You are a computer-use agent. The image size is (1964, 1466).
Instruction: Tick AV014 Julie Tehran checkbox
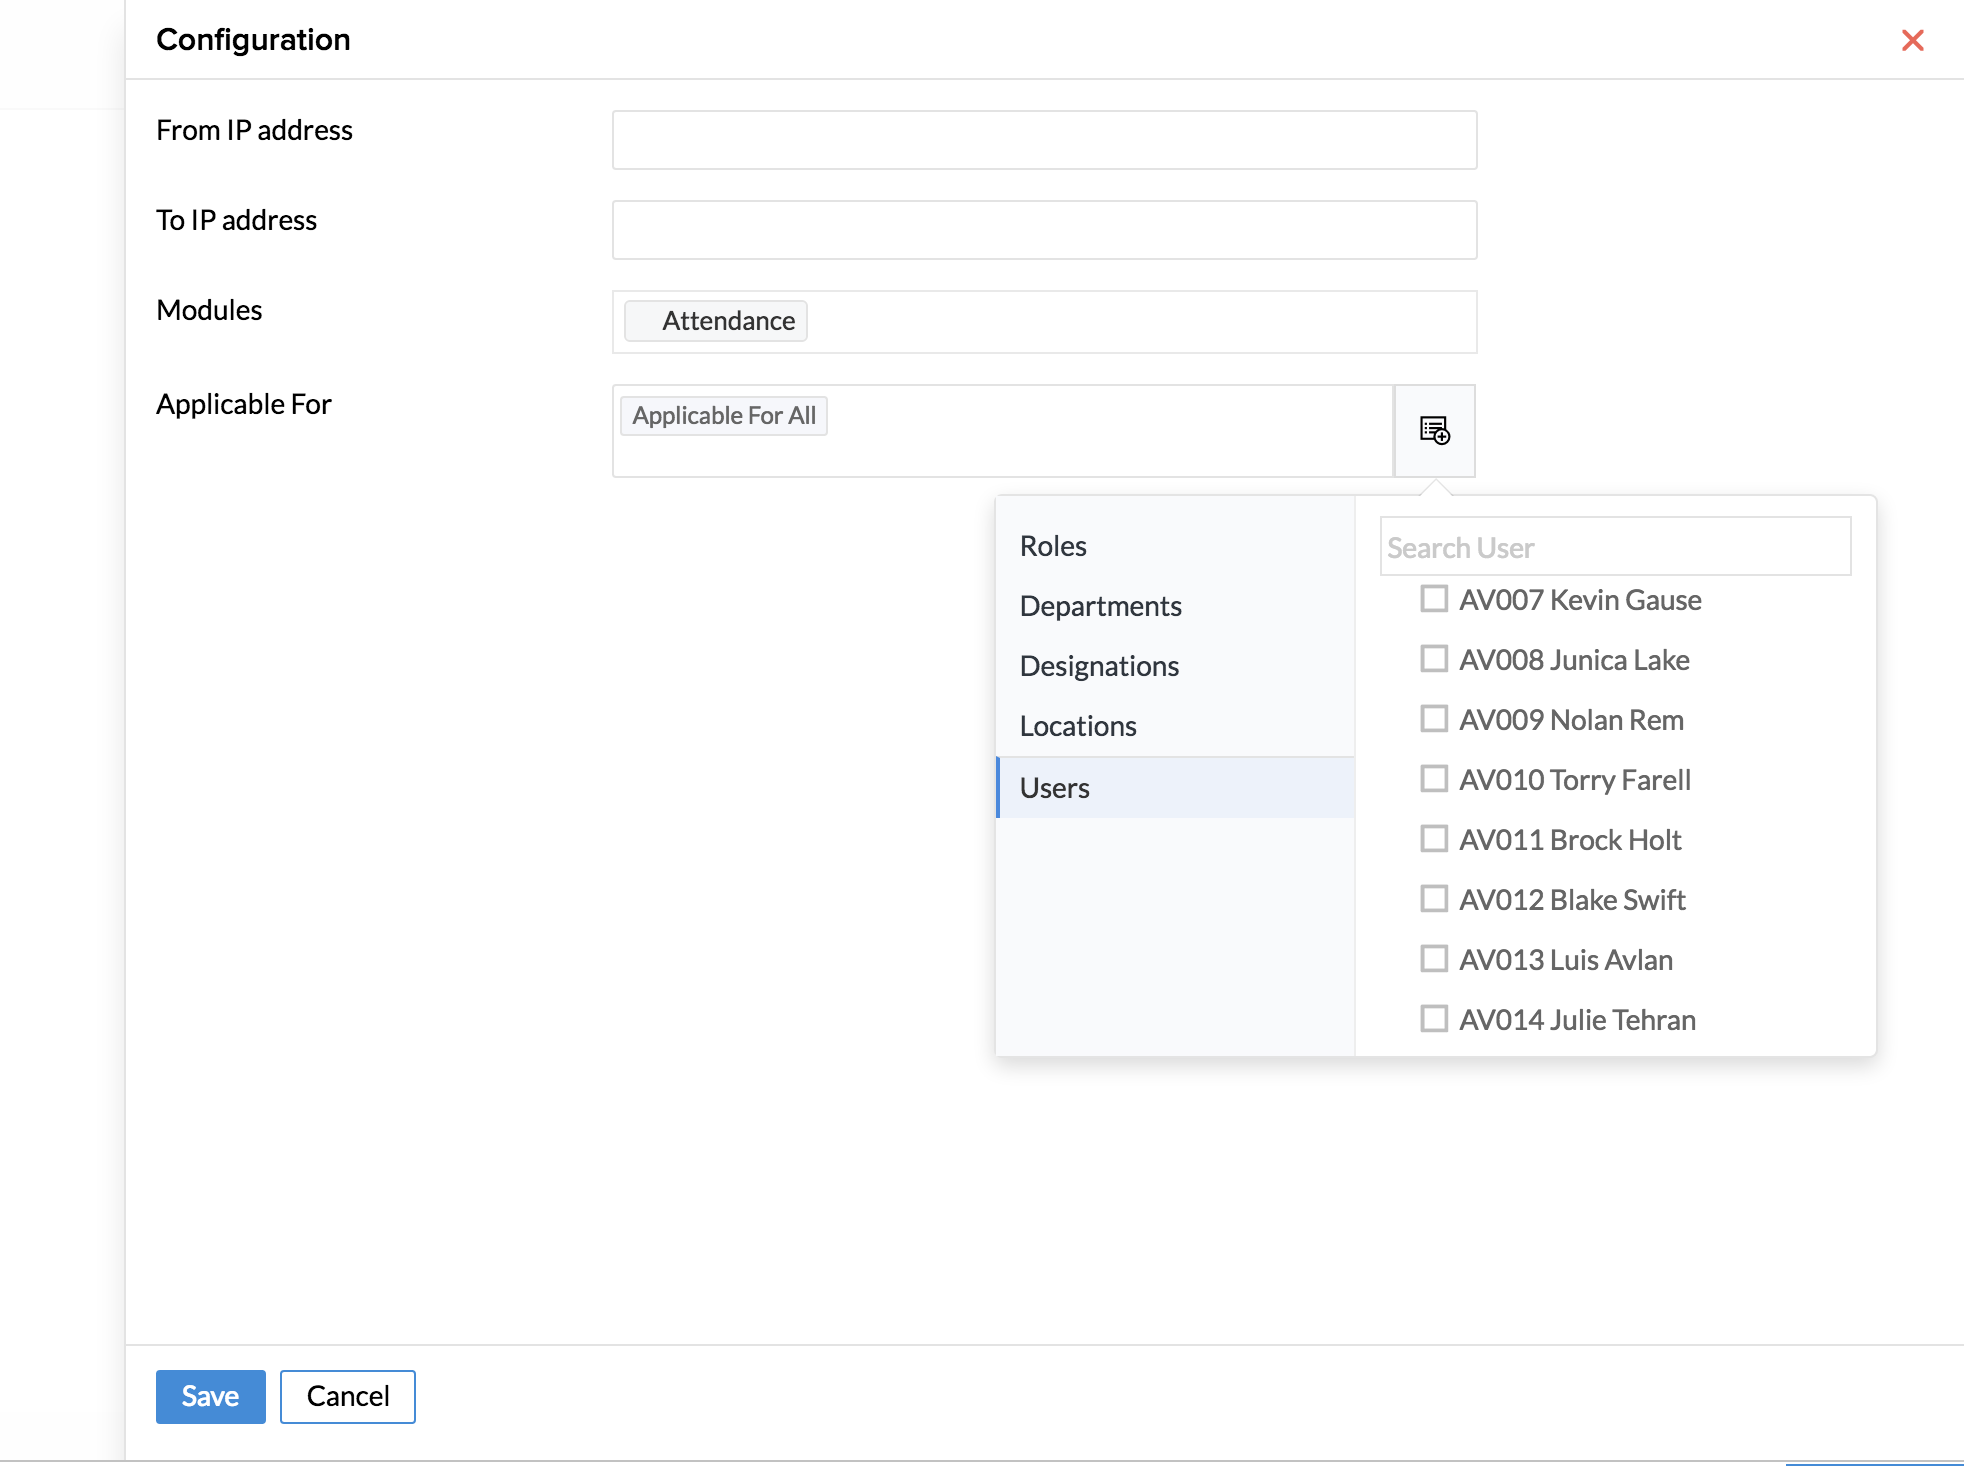[x=1434, y=1019]
